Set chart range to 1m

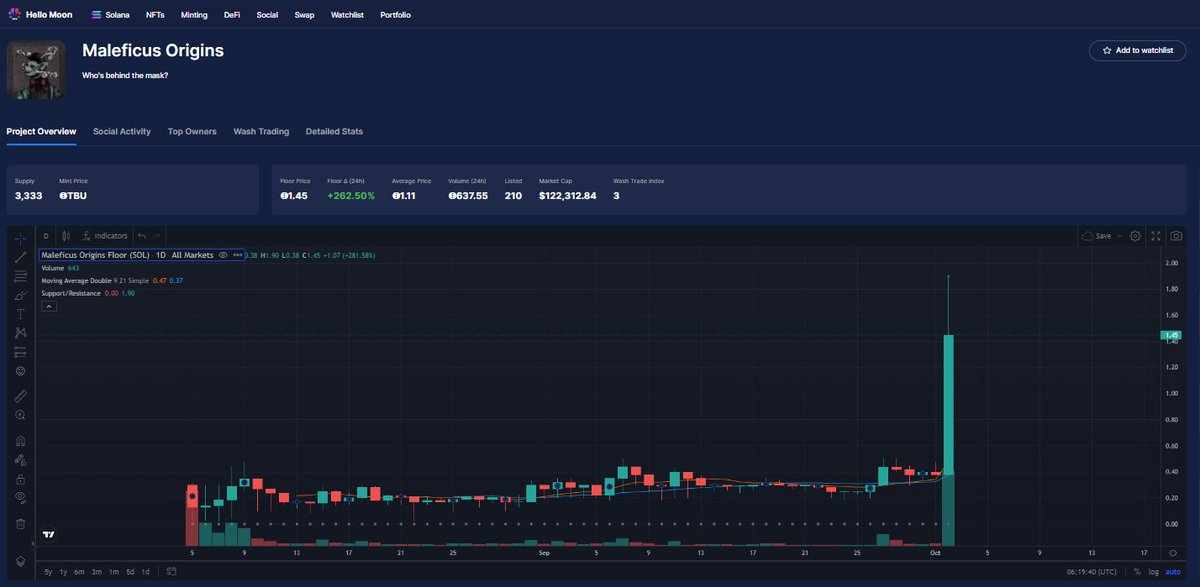coord(113,572)
